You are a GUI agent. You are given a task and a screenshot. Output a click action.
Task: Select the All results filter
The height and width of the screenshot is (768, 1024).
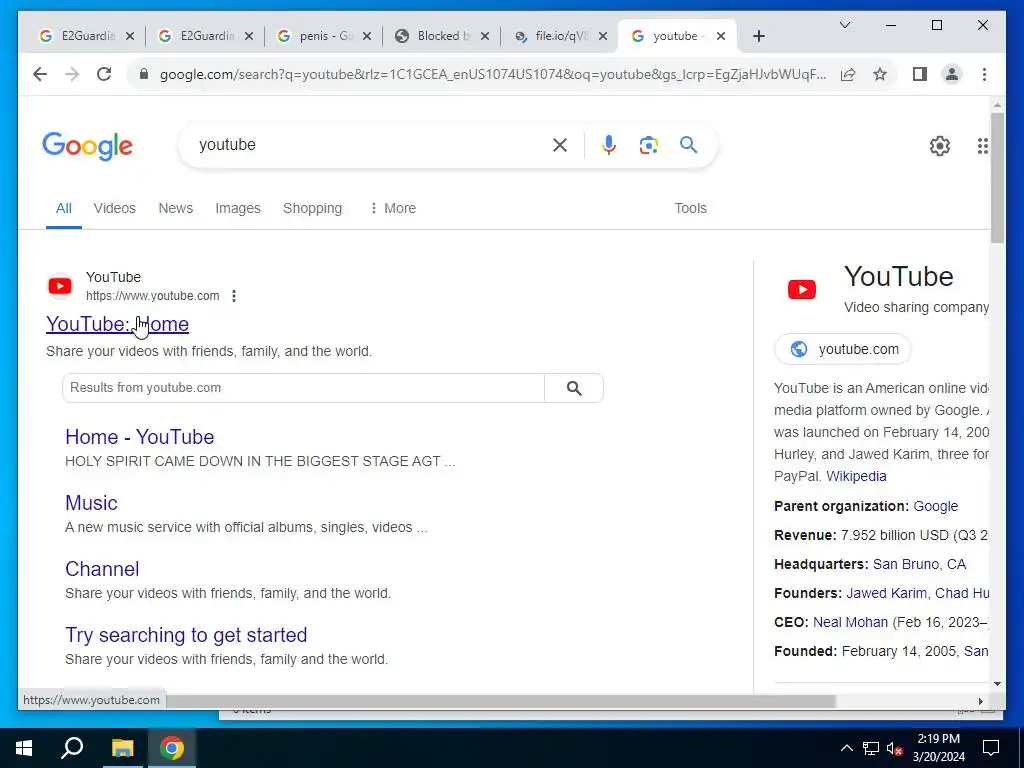click(63, 208)
